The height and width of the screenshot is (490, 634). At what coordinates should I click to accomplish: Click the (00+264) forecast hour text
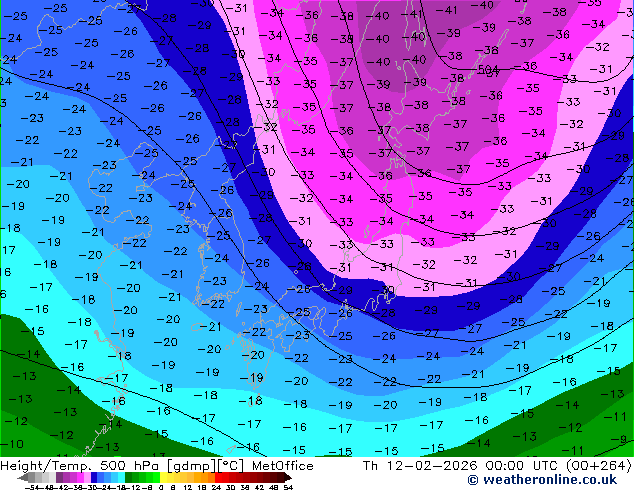pos(600,466)
